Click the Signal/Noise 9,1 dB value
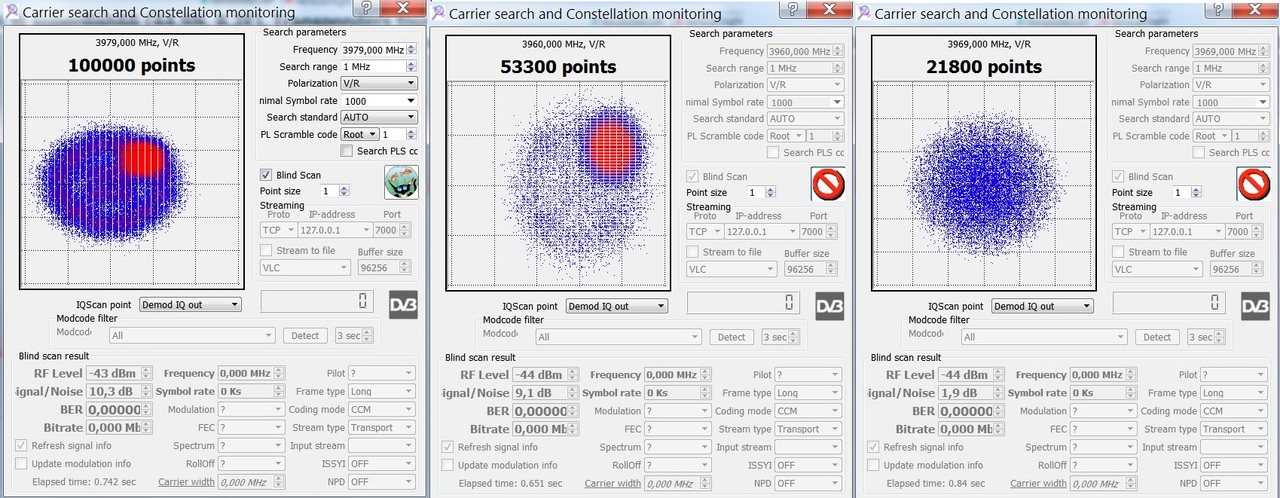Screen dimensions: 1280x498 coord(546,392)
